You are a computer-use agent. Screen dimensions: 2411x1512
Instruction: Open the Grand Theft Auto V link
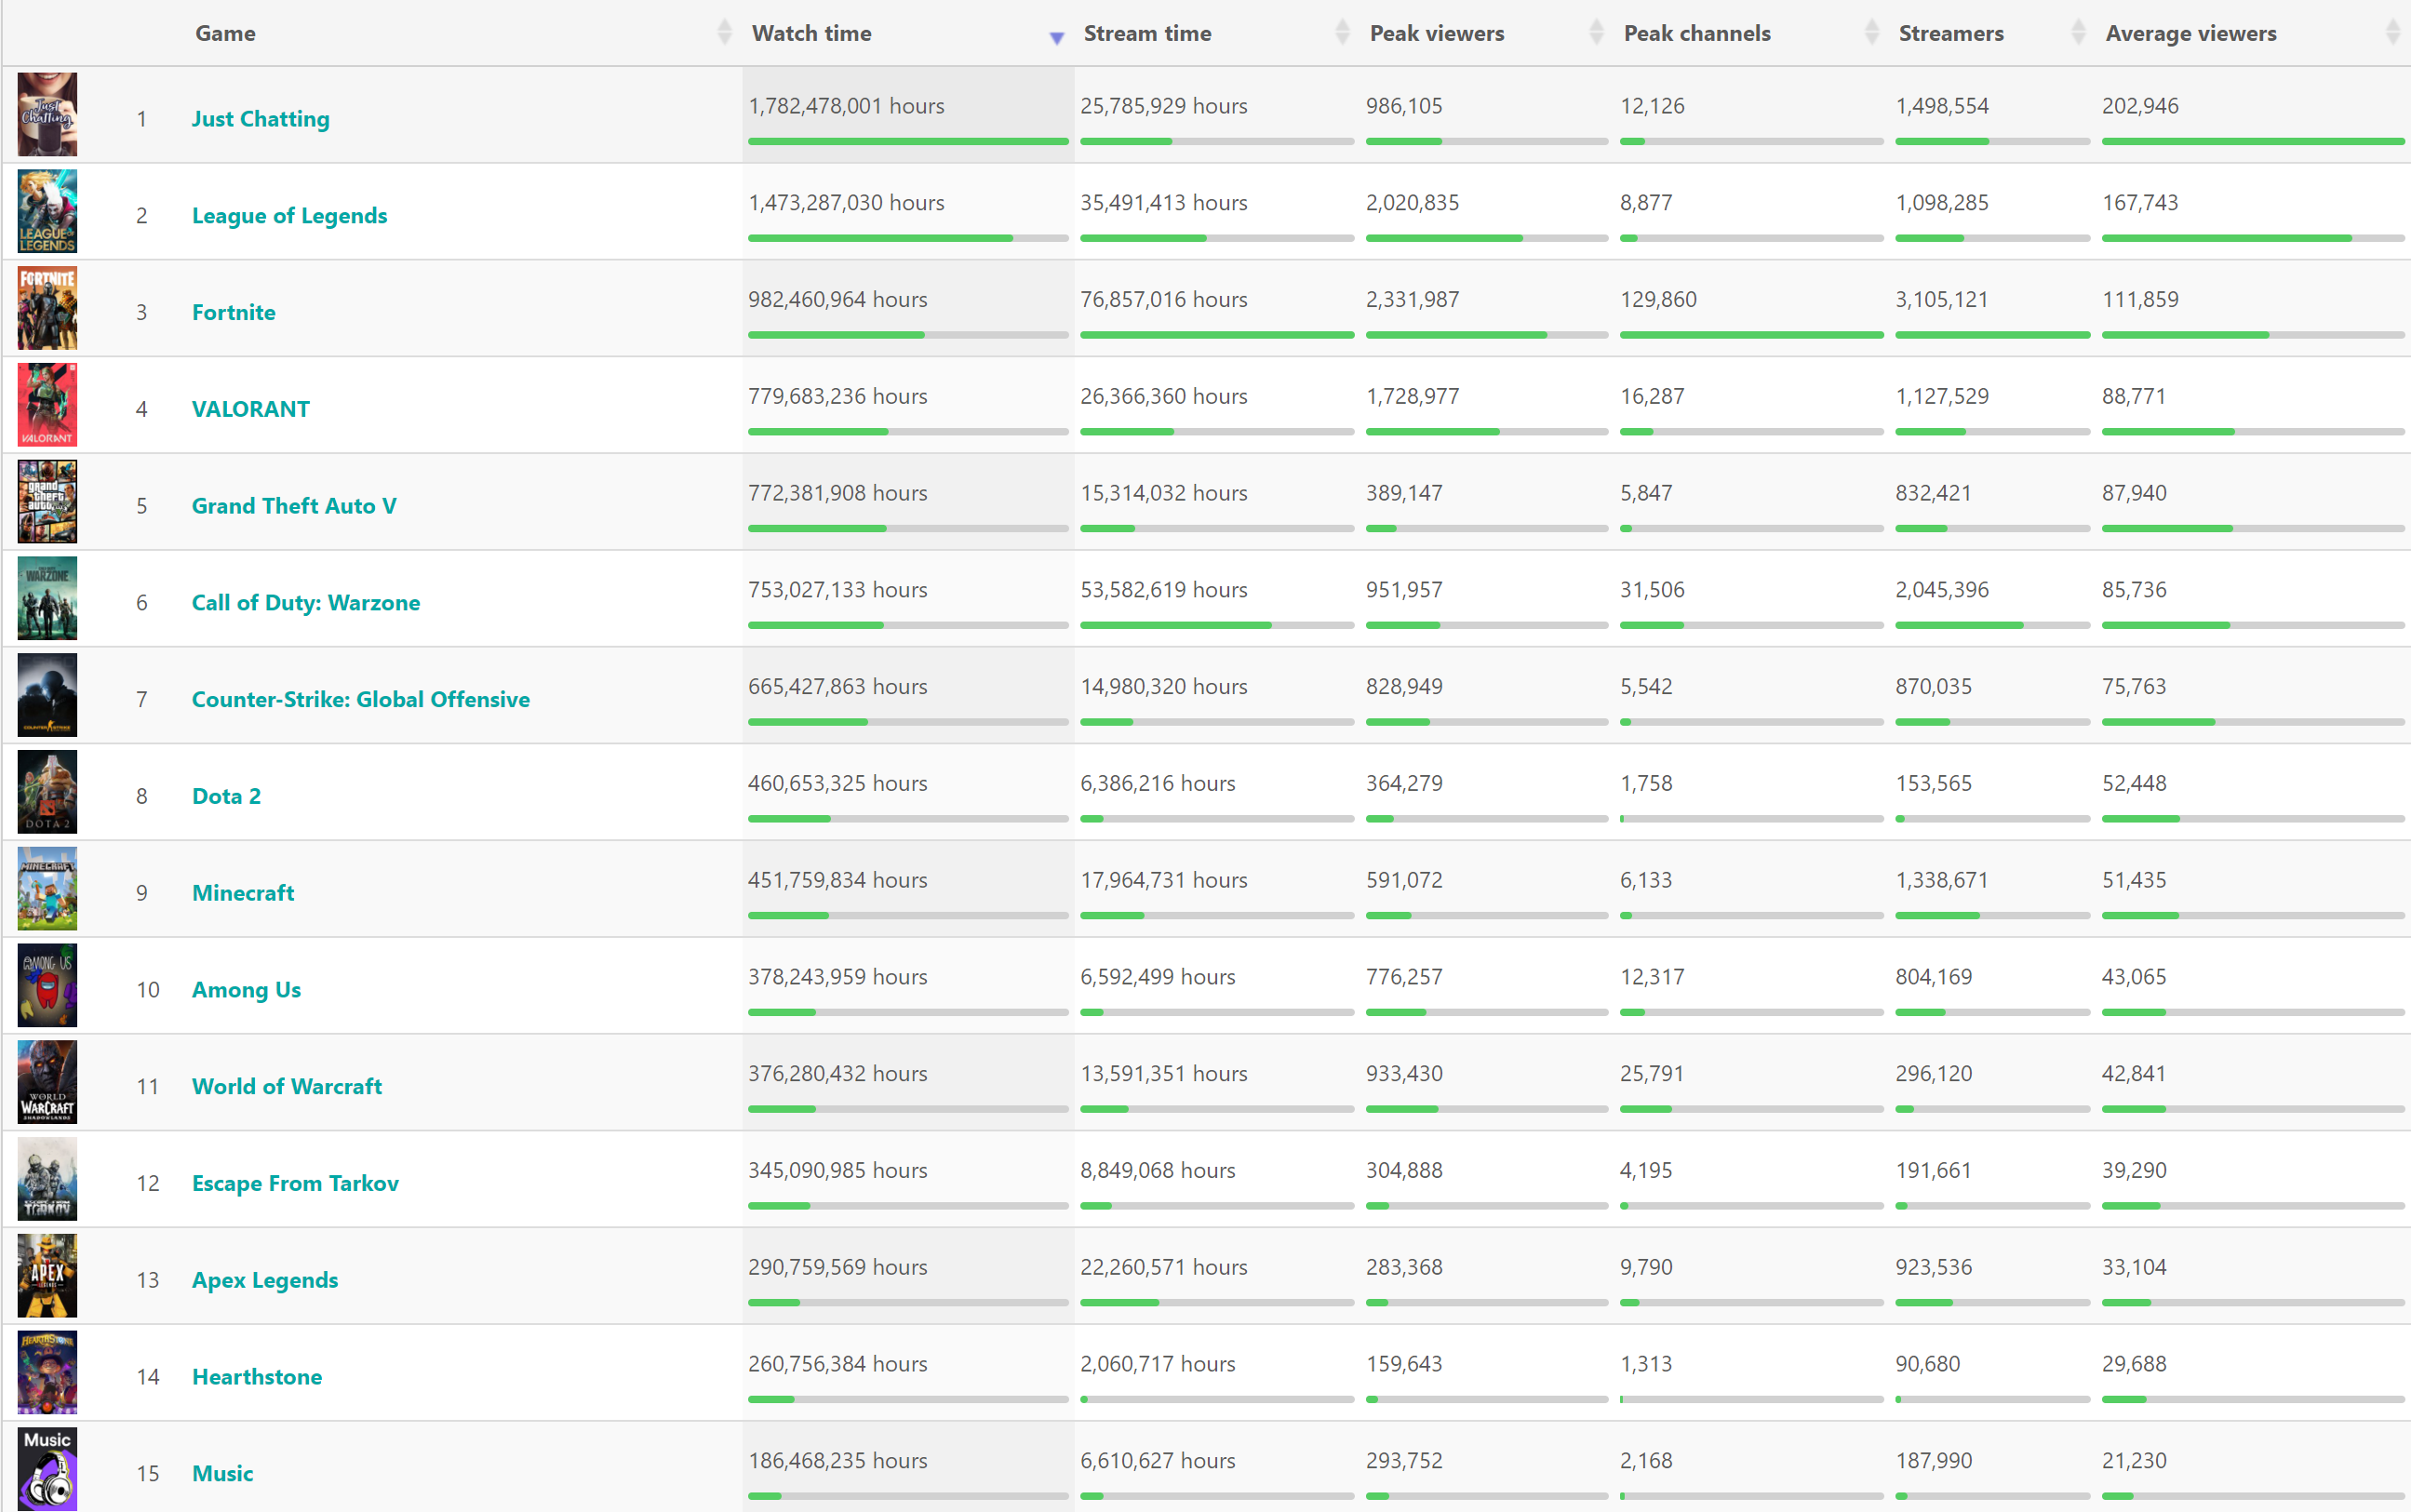pos(294,506)
